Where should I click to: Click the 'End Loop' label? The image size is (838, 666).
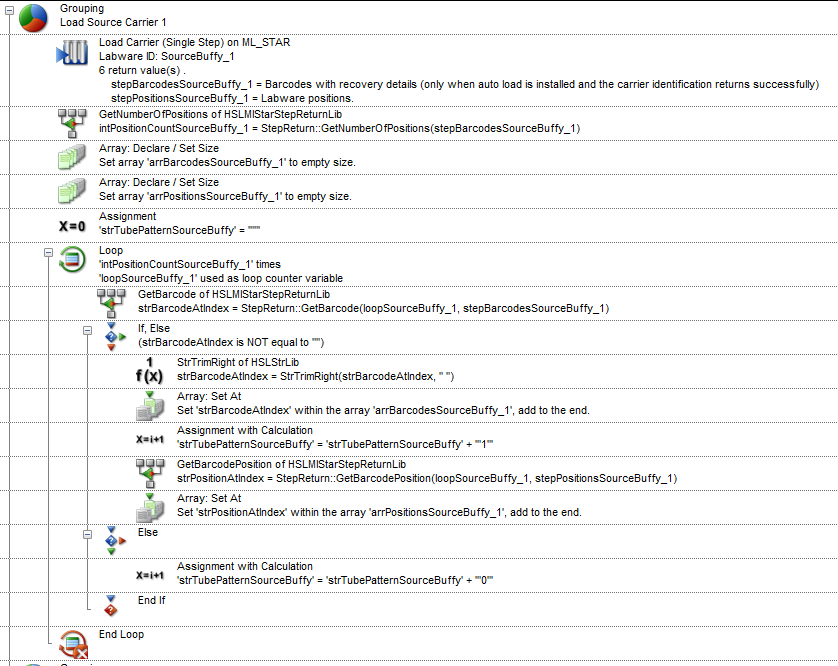pos(121,634)
